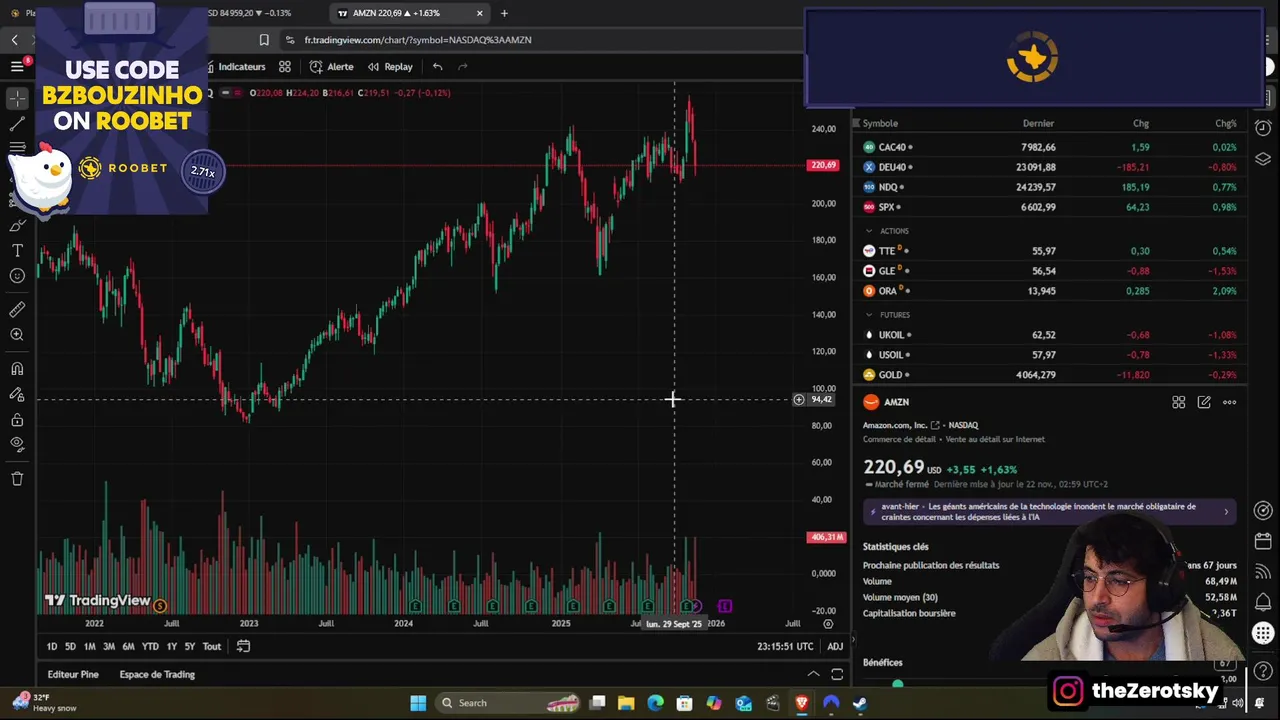Open the object tree layers icon
The width and height of the screenshot is (1280, 720).
(1263, 159)
